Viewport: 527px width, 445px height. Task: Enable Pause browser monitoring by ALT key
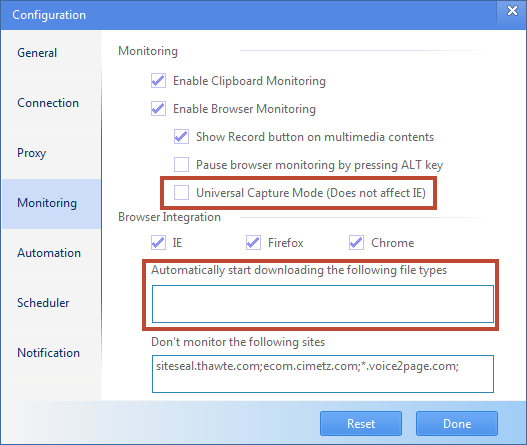pos(181,164)
